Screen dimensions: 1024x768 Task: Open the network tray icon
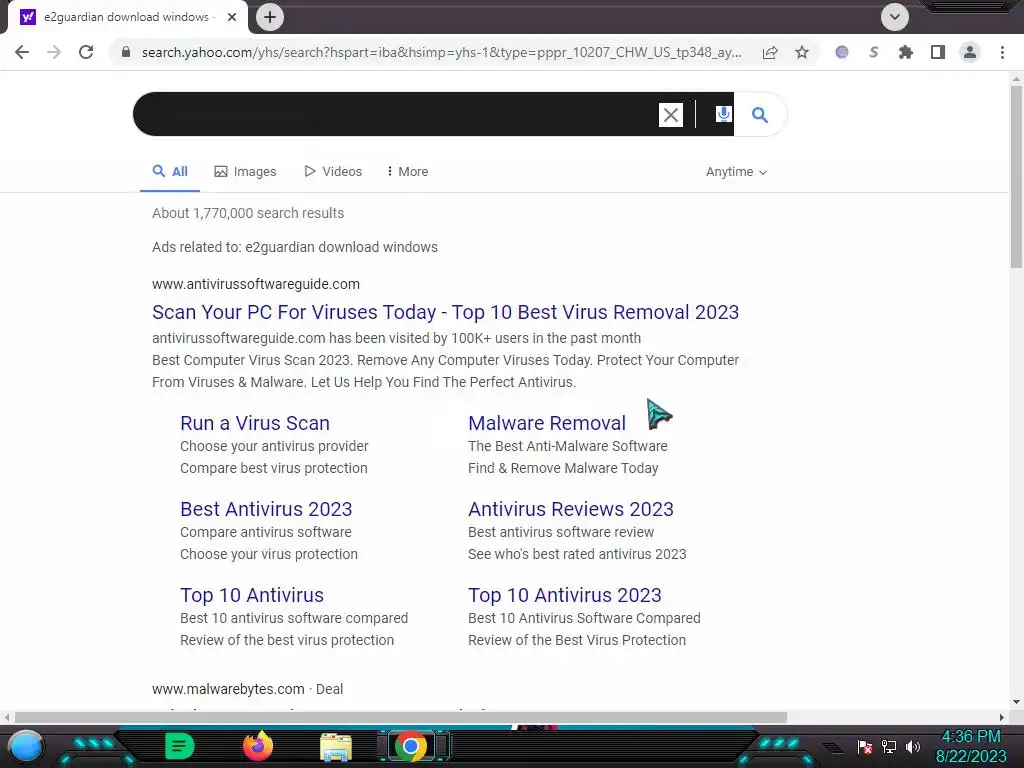click(889, 747)
